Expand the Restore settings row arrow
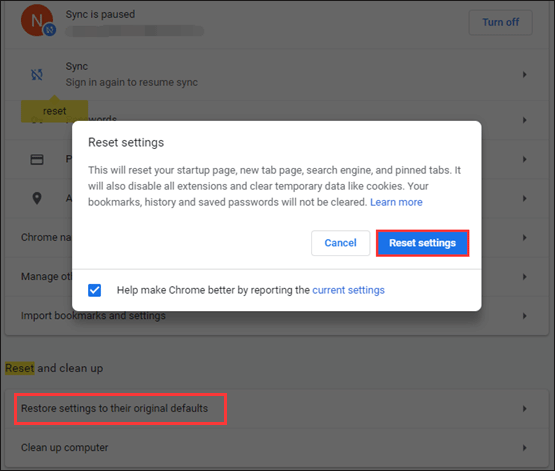555x471 pixels. coord(525,409)
